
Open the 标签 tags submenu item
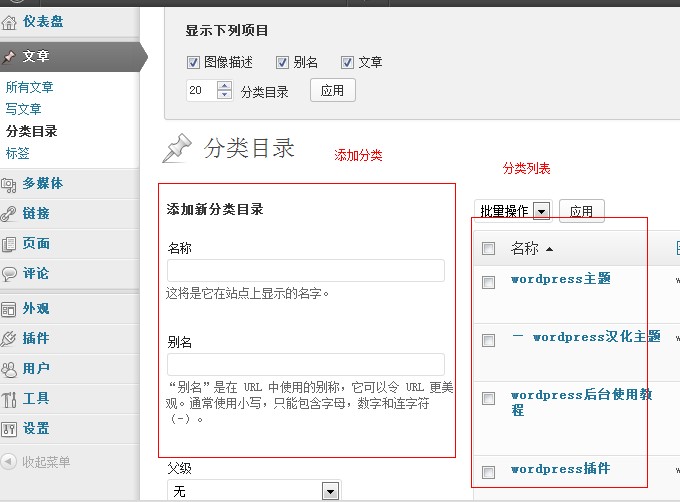(x=18, y=153)
